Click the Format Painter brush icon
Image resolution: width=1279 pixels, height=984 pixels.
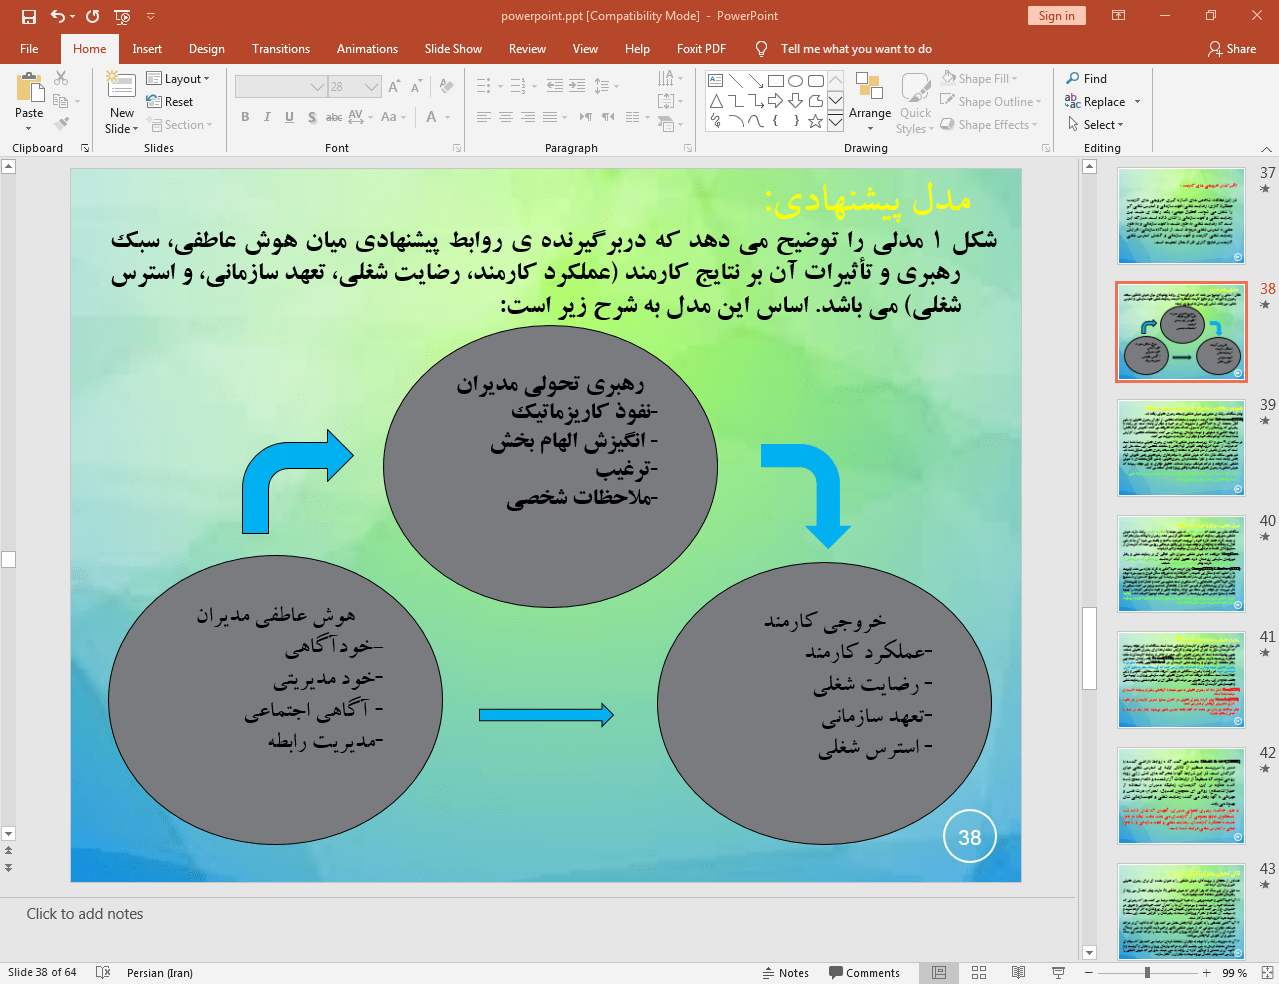coord(61,124)
